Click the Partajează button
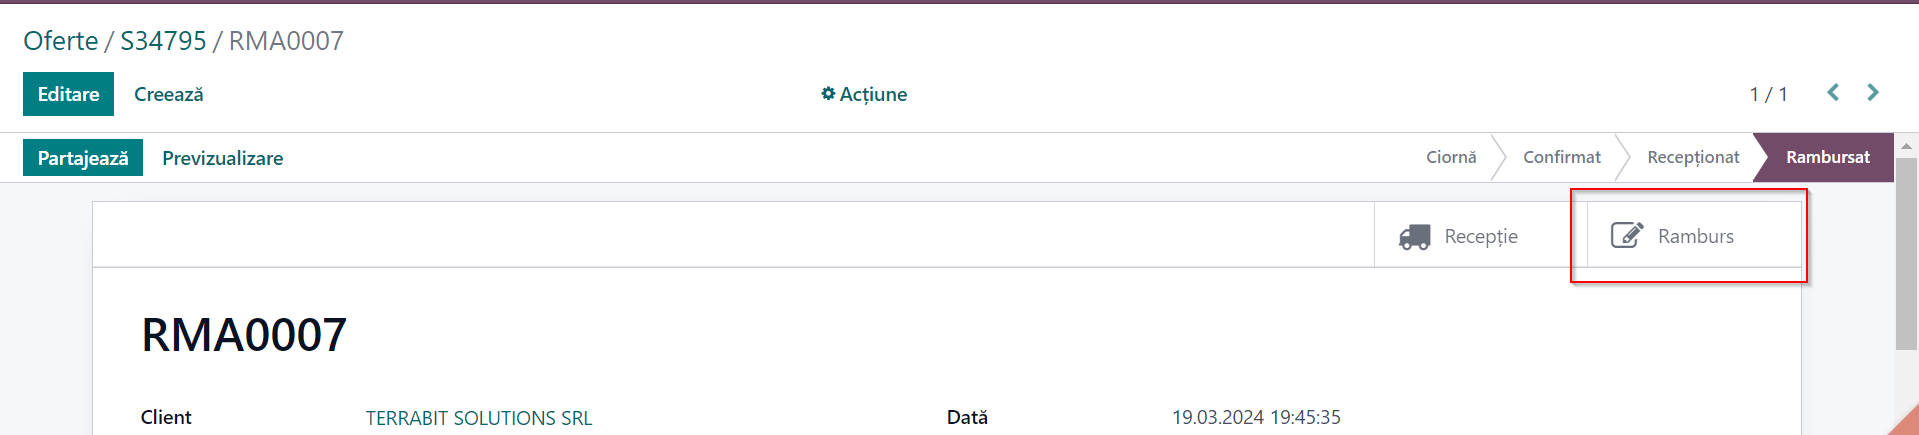The width and height of the screenshot is (1919, 435). [x=83, y=158]
